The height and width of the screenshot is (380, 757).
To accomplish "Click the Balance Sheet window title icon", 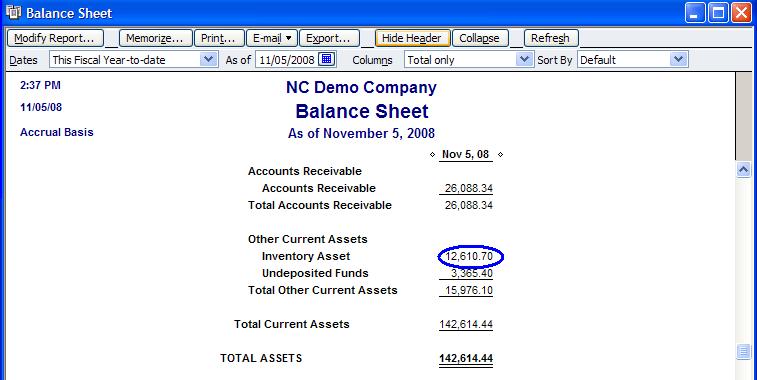I will (14, 13).
